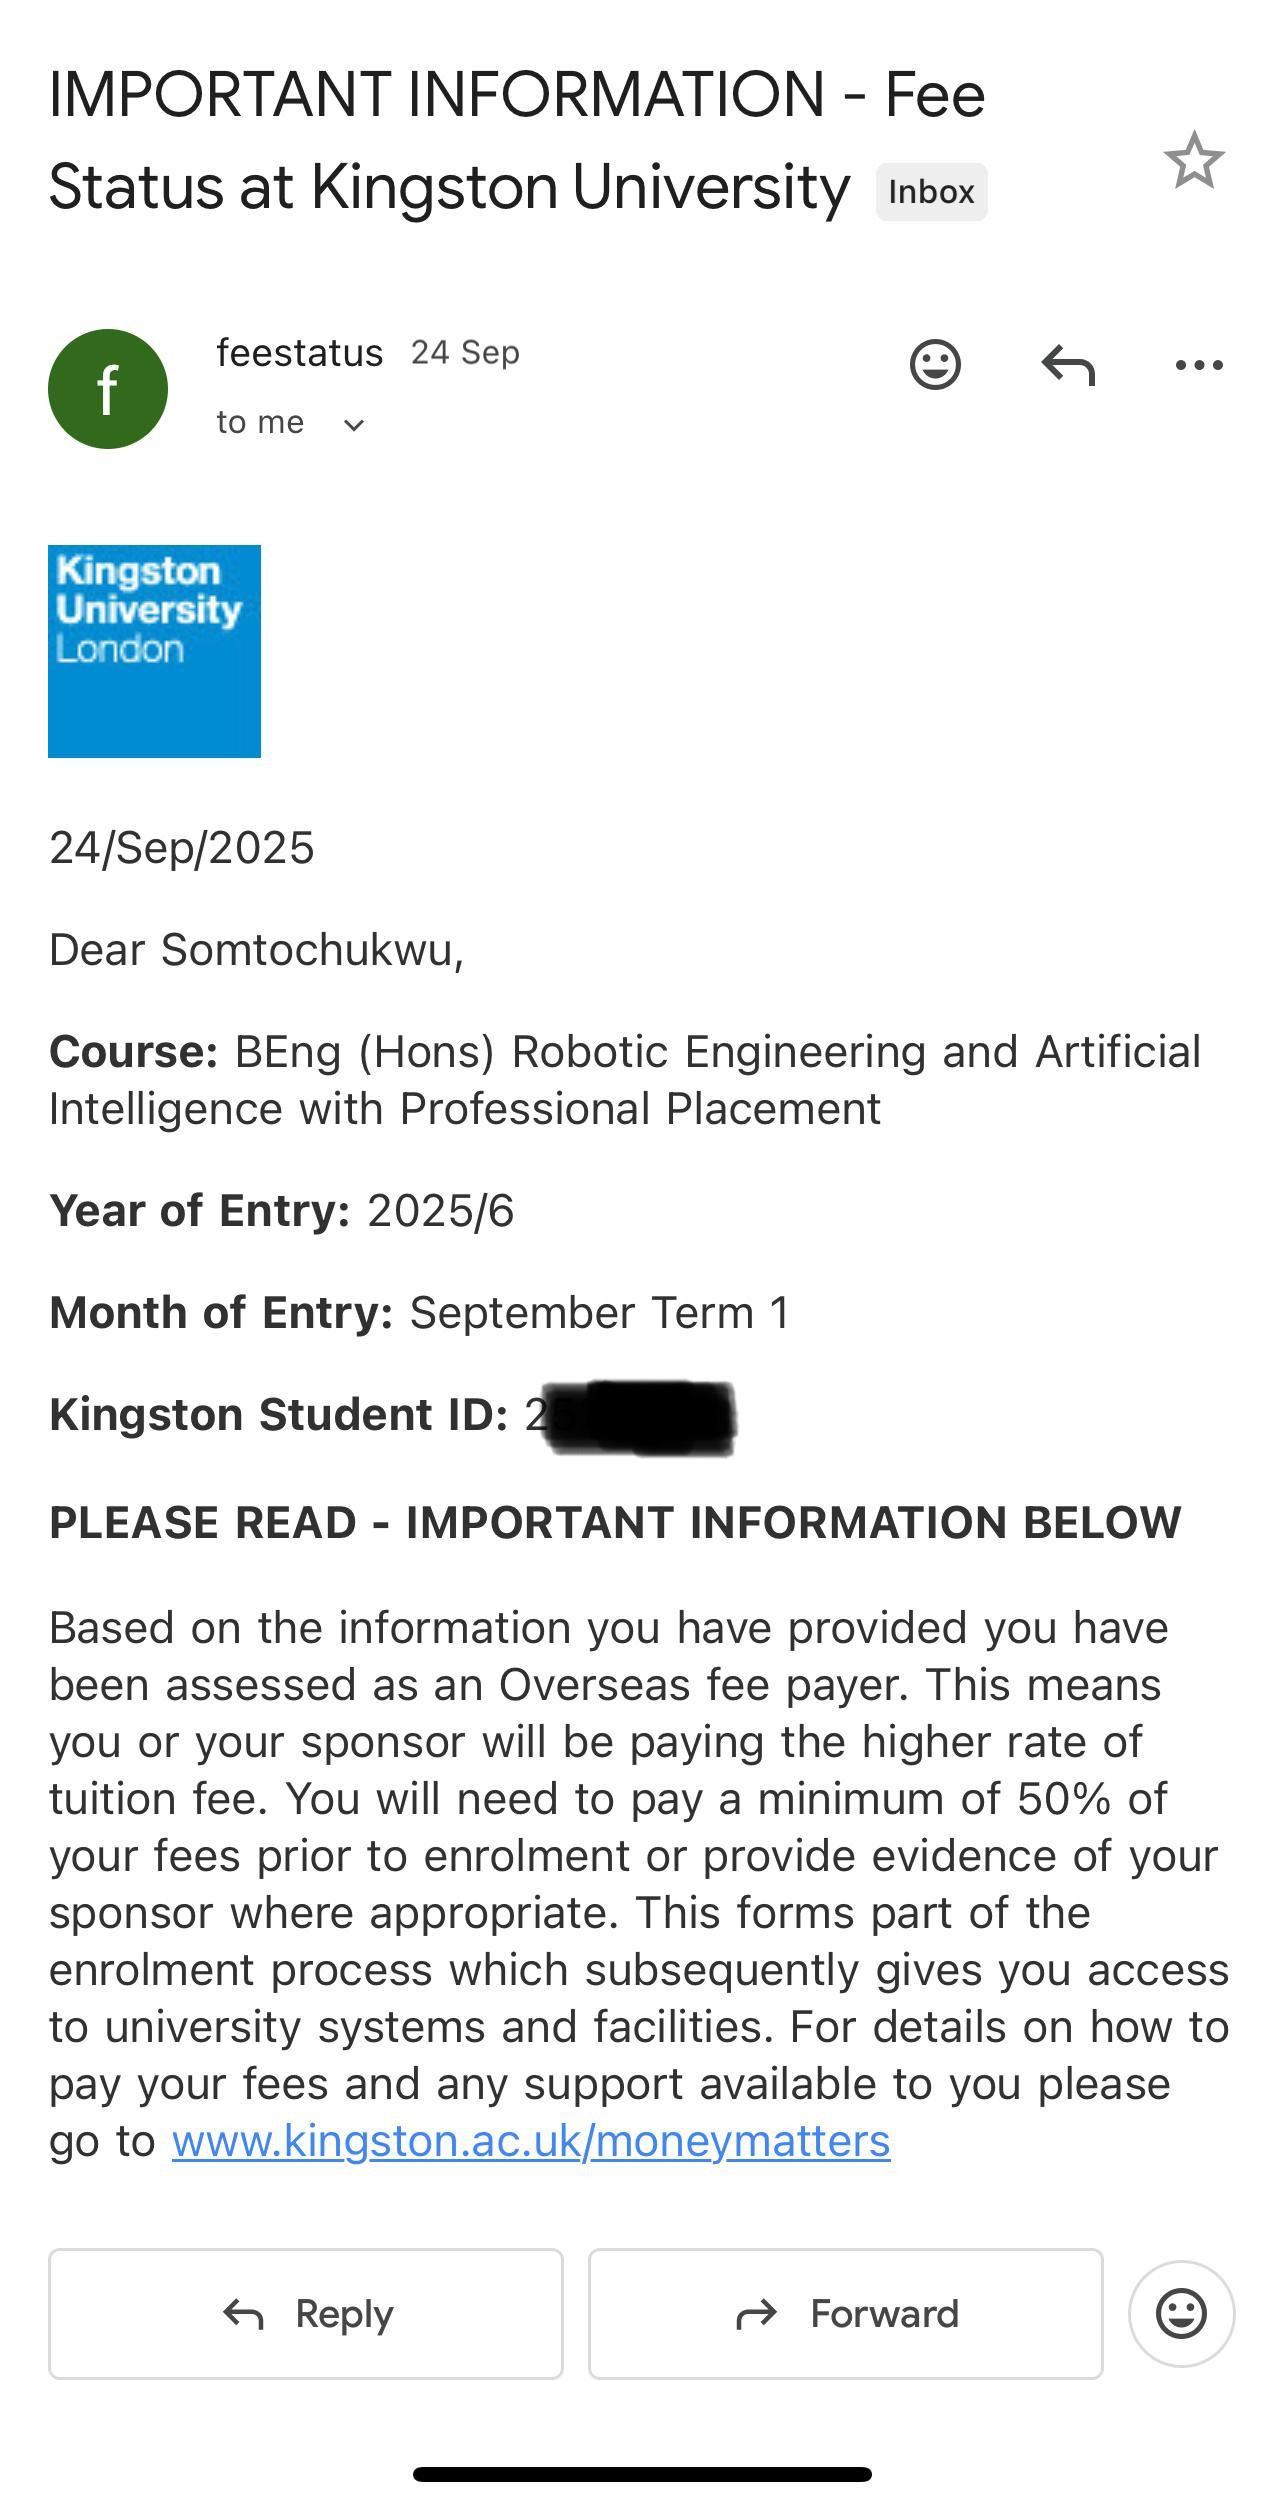
Task: Tap the "to me" recipient text
Action: (260, 423)
